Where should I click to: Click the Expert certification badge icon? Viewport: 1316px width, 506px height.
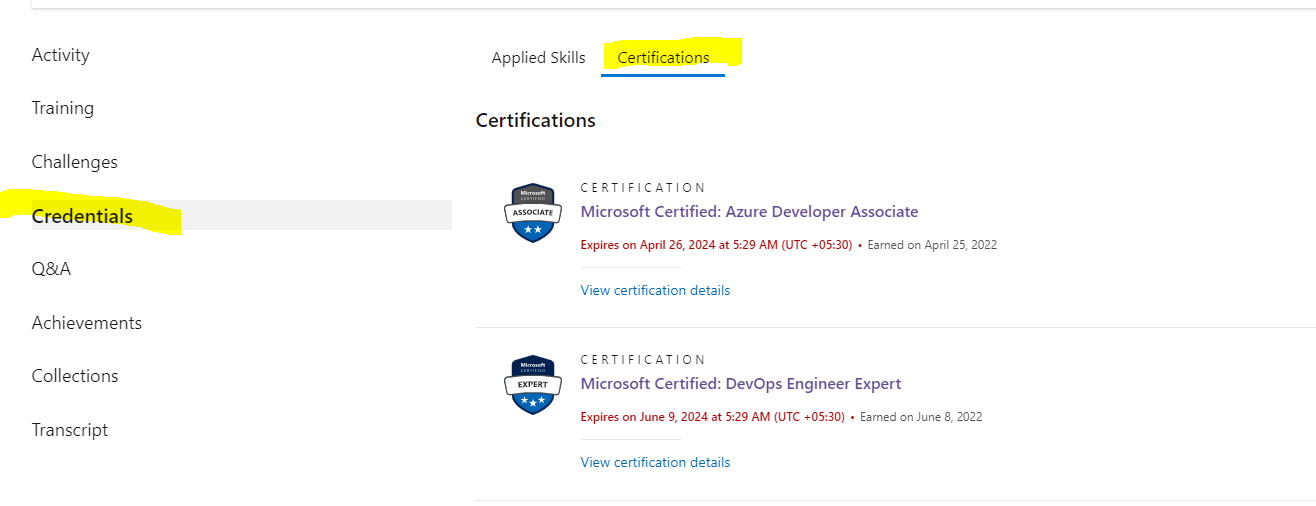click(533, 385)
